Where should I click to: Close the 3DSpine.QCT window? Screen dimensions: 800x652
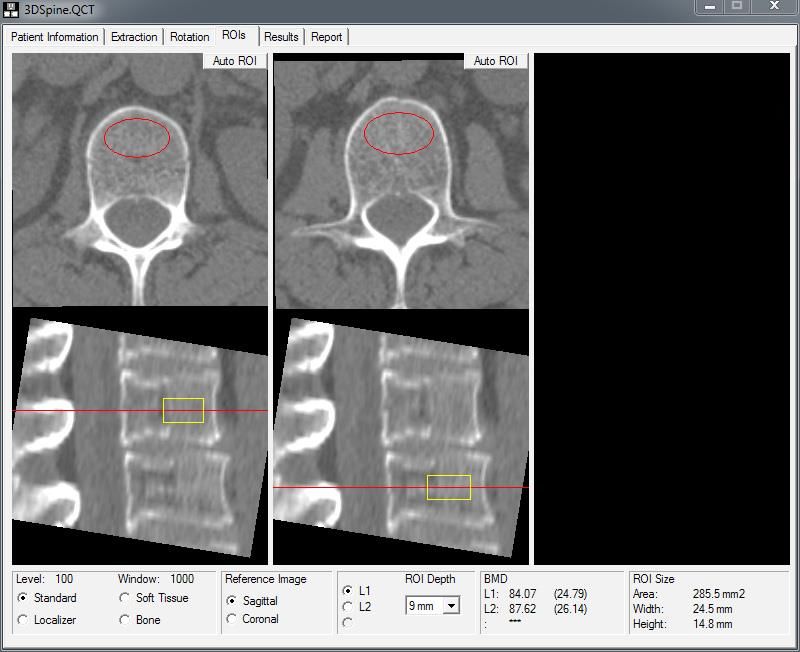[774, 7]
